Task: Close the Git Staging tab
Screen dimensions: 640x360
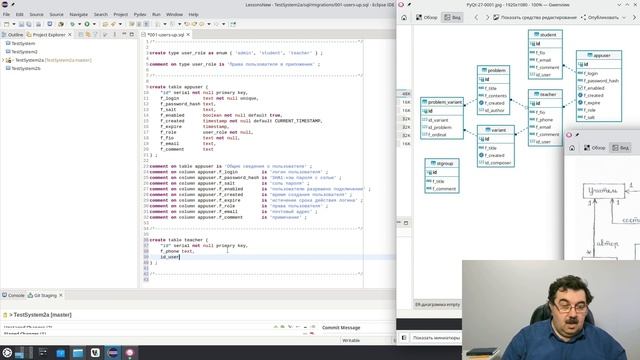Action: [61, 295]
